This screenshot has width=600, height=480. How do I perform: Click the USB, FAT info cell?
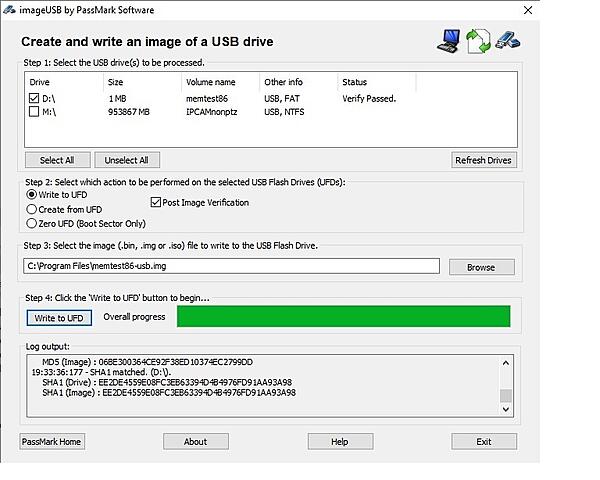coord(282,99)
